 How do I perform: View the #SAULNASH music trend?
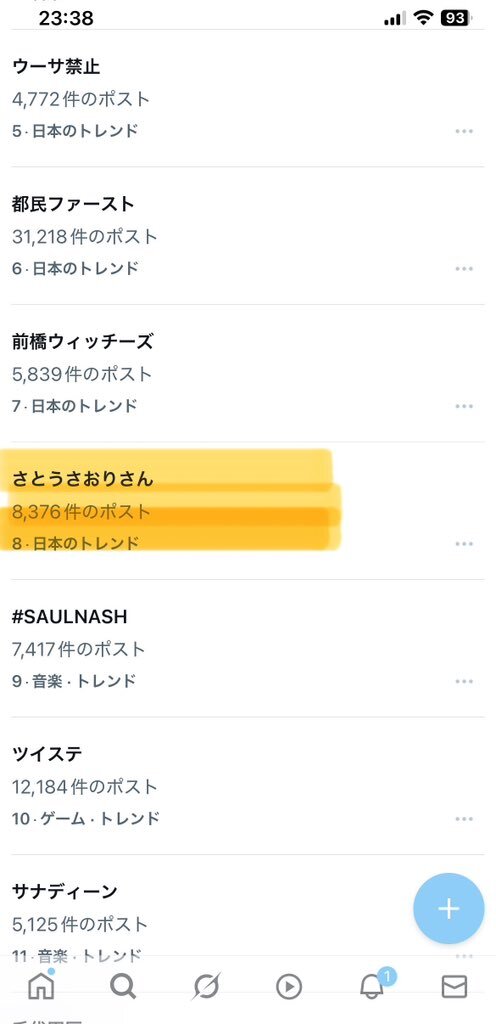click(x=248, y=648)
